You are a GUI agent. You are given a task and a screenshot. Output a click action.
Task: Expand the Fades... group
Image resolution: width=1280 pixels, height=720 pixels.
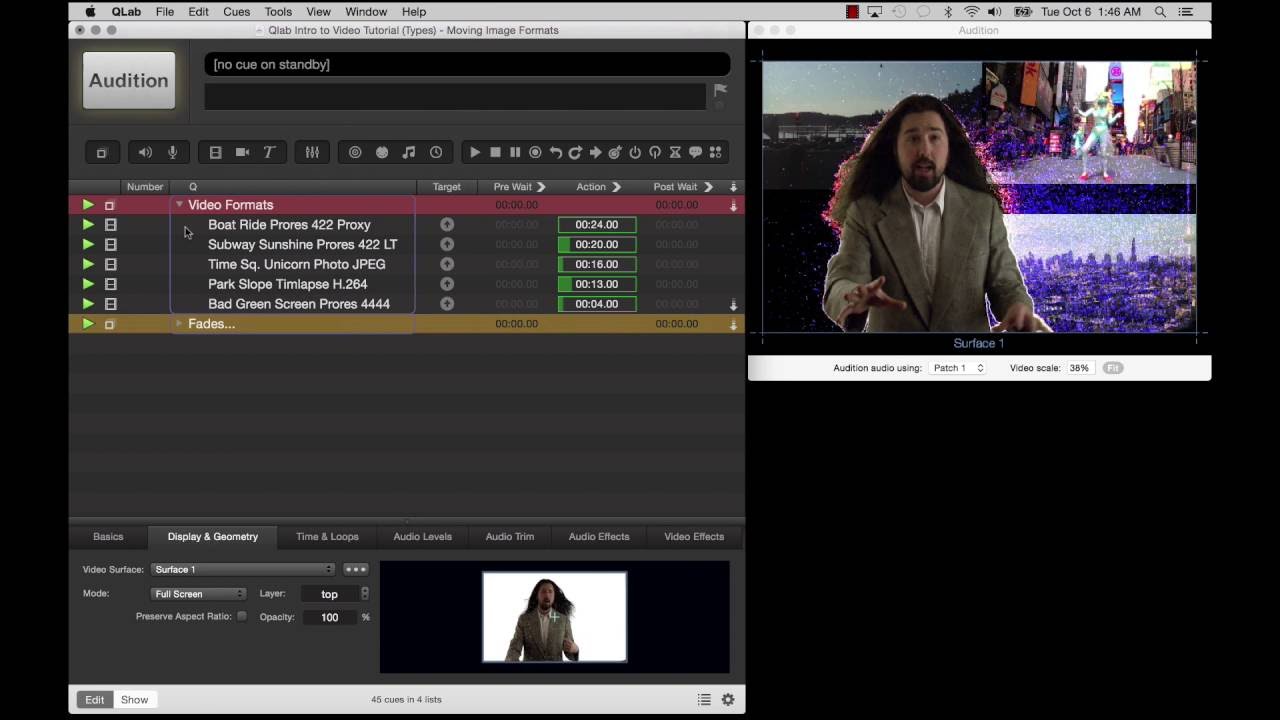[179, 324]
